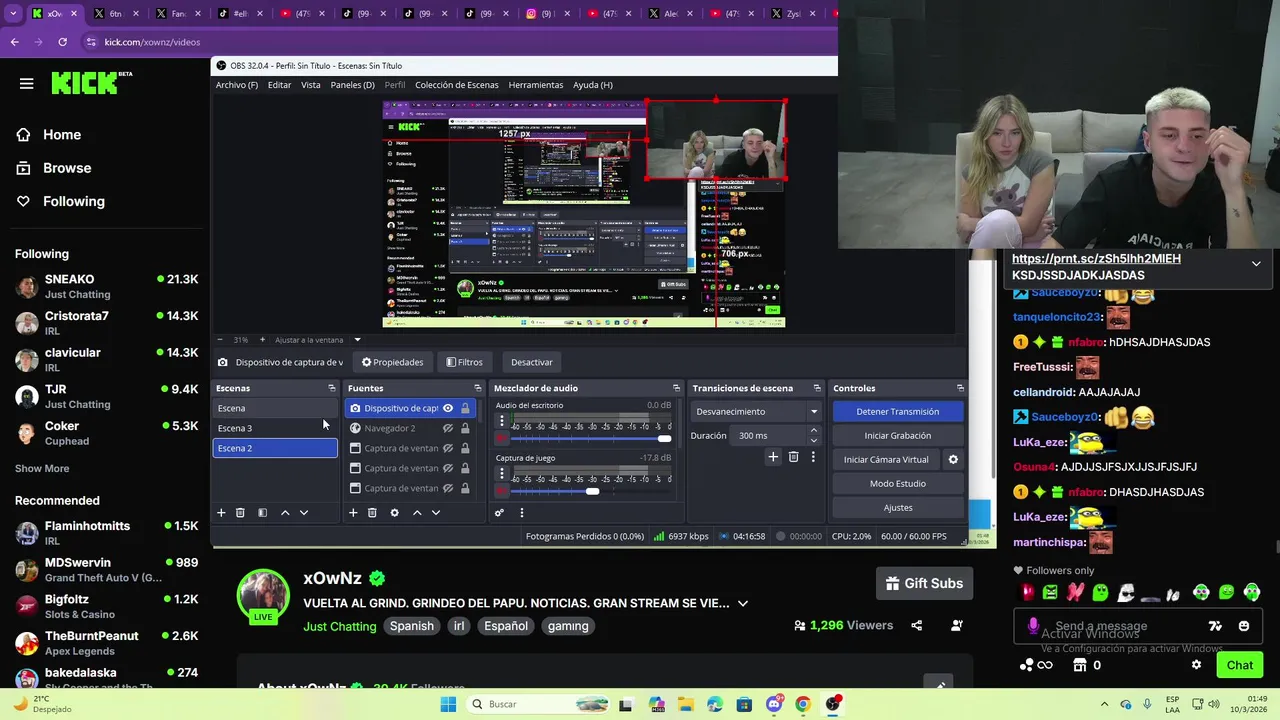Open audio mixer three-dot menu at bottom
Image resolution: width=1280 pixels, height=720 pixels.
pyautogui.click(x=521, y=513)
